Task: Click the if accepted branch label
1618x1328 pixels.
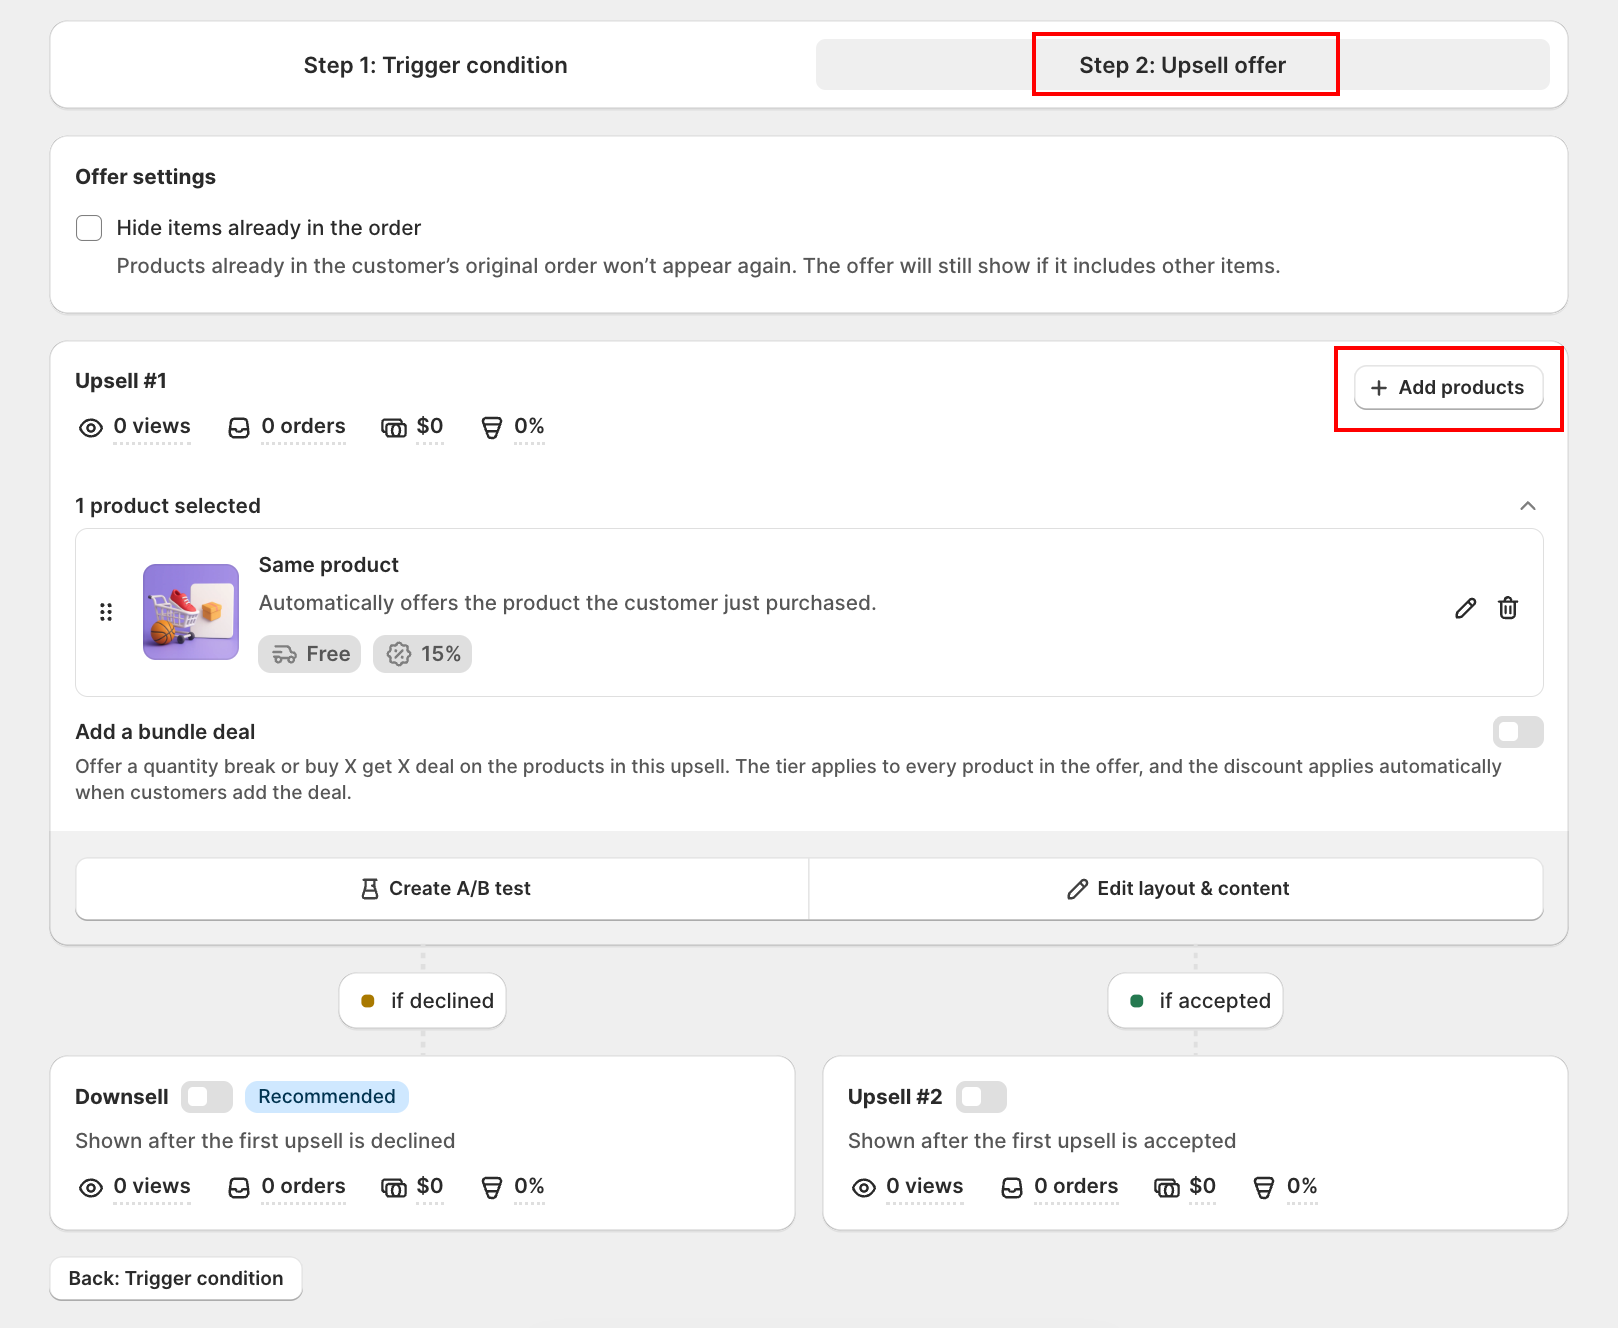Action: click(1196, 1001)
